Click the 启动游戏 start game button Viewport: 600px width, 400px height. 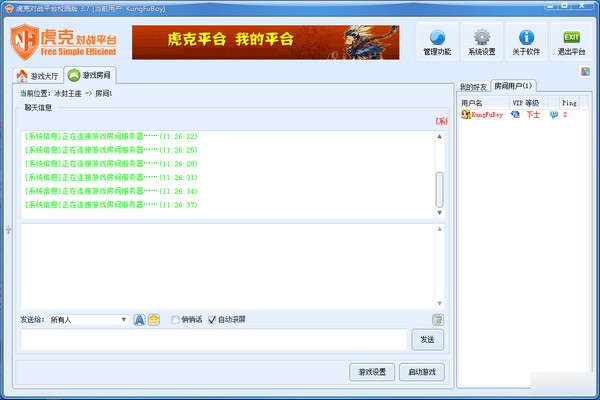point(422,372)
